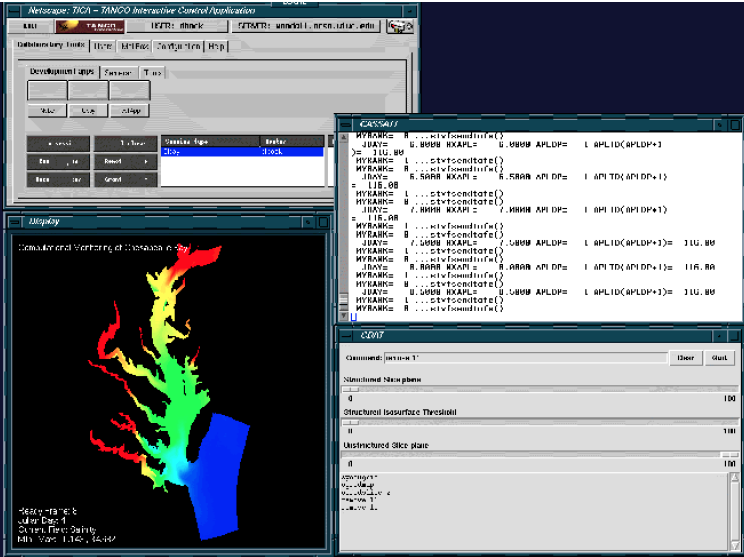Viewport: 744px width, 557px height.
Task: Open the CDAT window menu button
Action: 344,337
